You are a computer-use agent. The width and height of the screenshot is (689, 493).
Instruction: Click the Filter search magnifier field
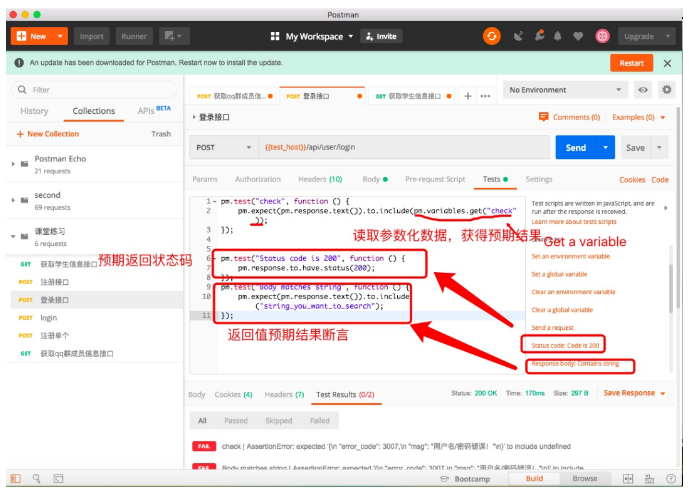point(94,90)
